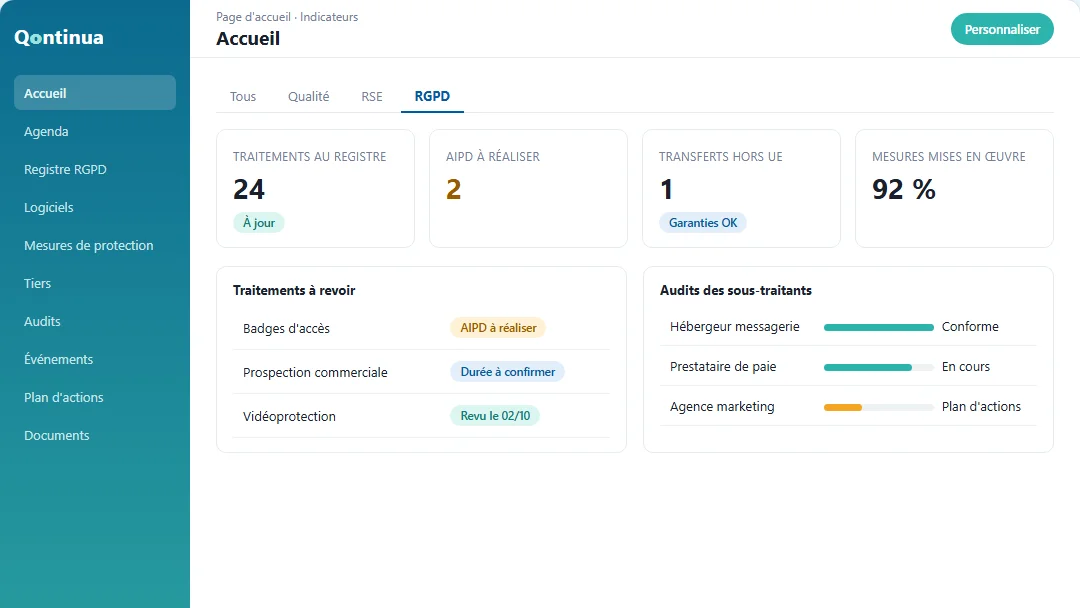Open the Traitements au registre card
1080x608 pixels.
[x=315, y=188]
